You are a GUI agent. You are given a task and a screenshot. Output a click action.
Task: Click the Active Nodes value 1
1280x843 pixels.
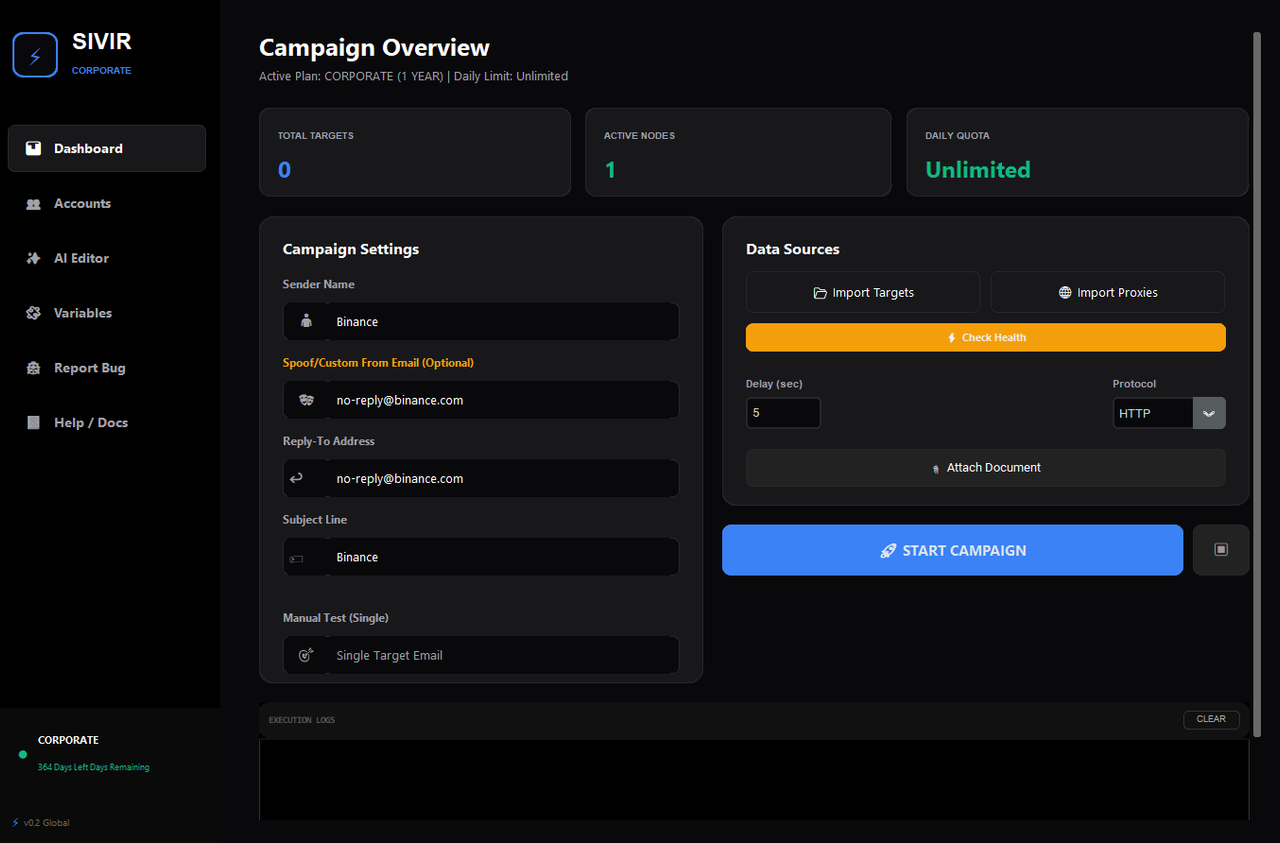[610, 170]
